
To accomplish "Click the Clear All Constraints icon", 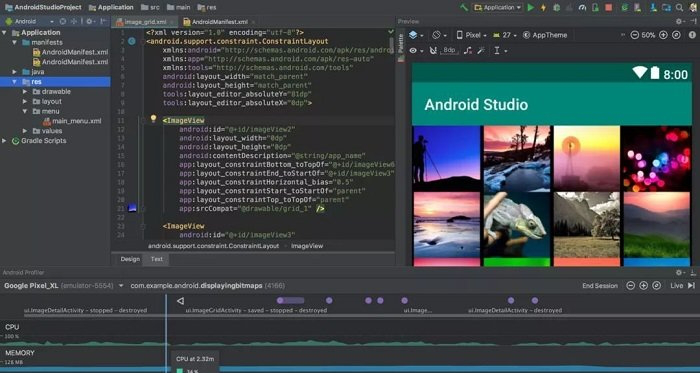I will pos(467,50).
